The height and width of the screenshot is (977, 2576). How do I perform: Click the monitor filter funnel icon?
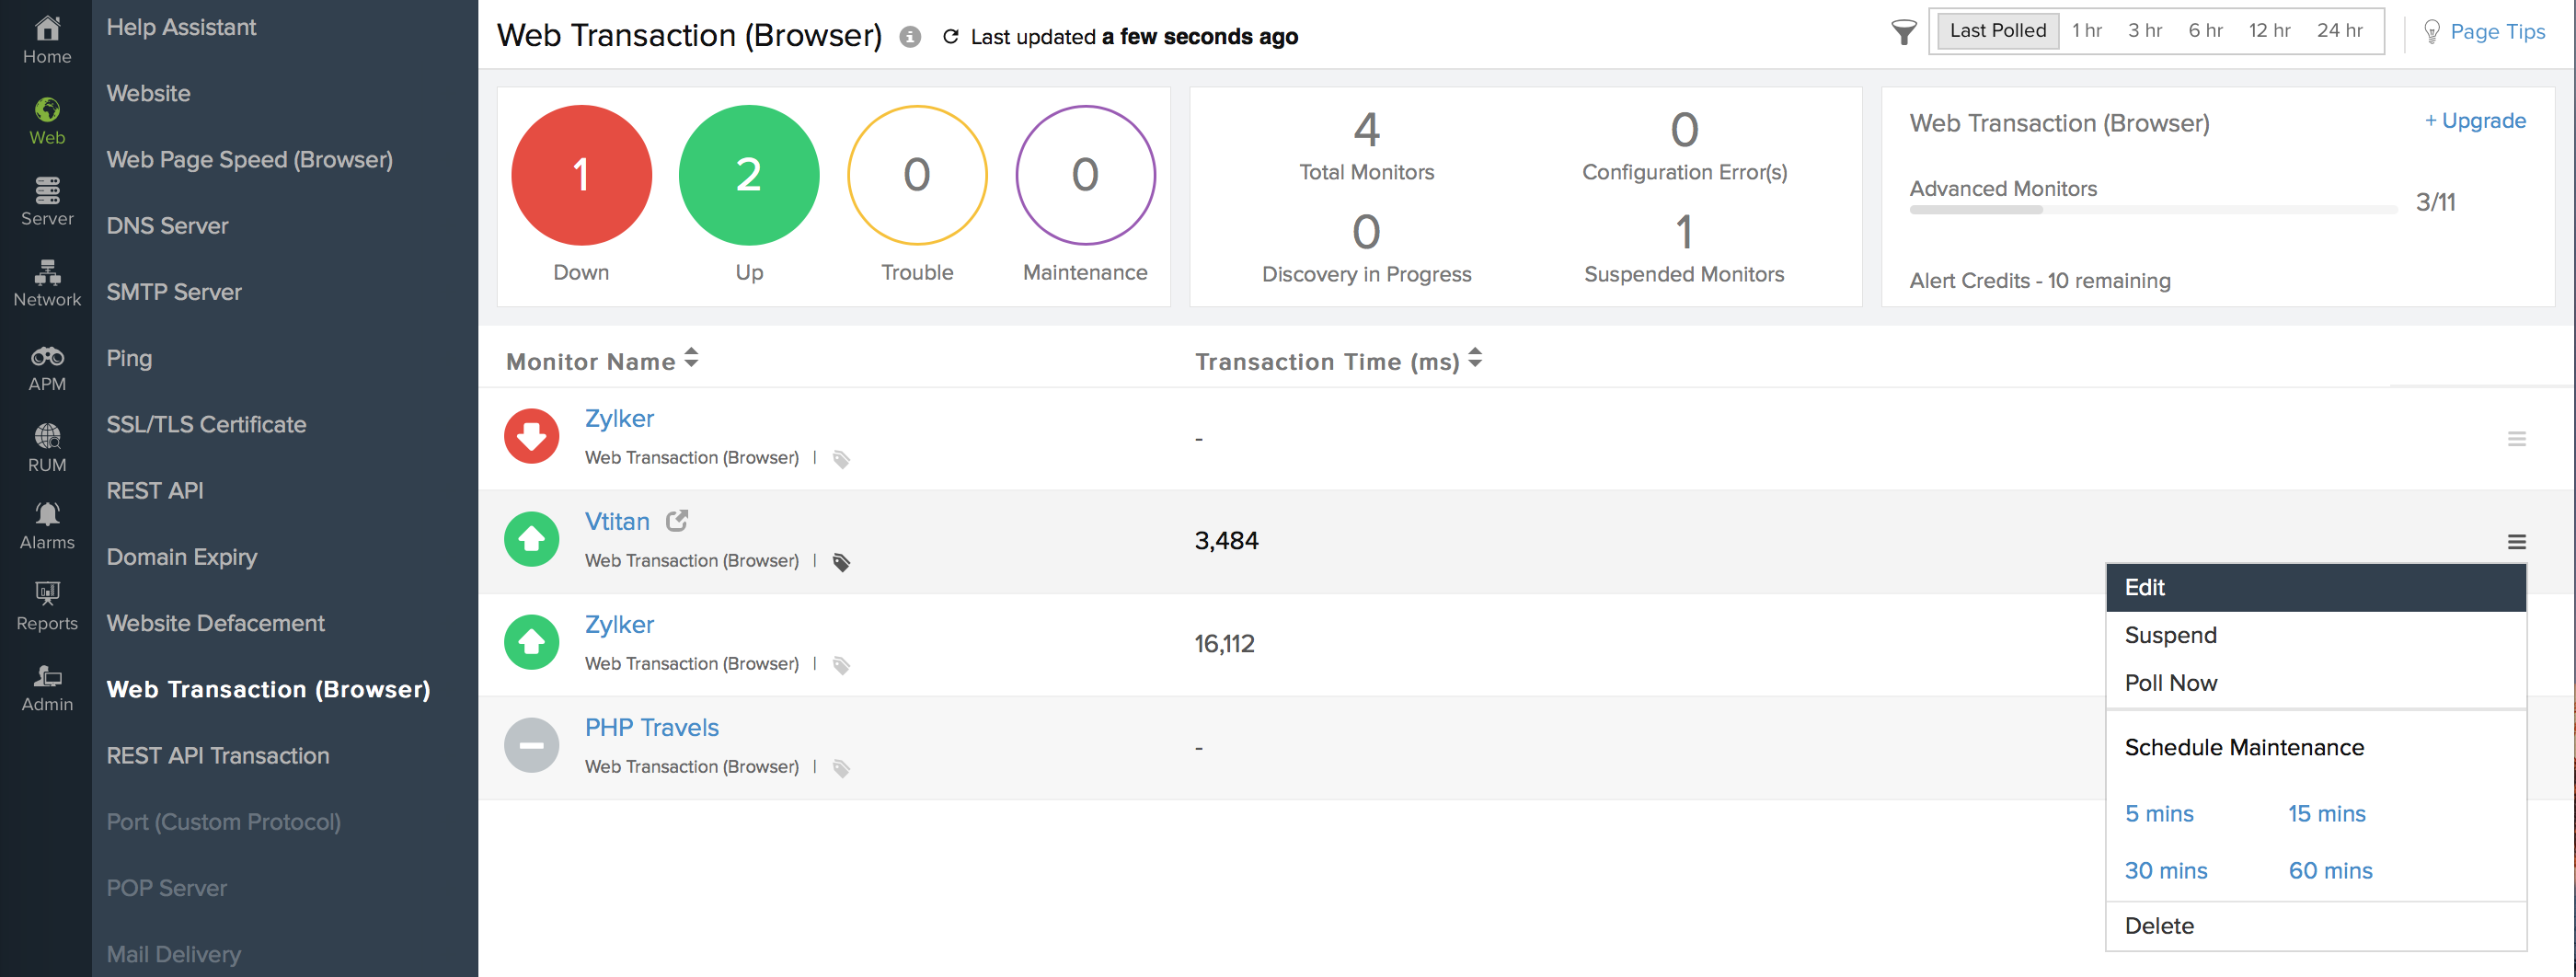point(1903,33)
